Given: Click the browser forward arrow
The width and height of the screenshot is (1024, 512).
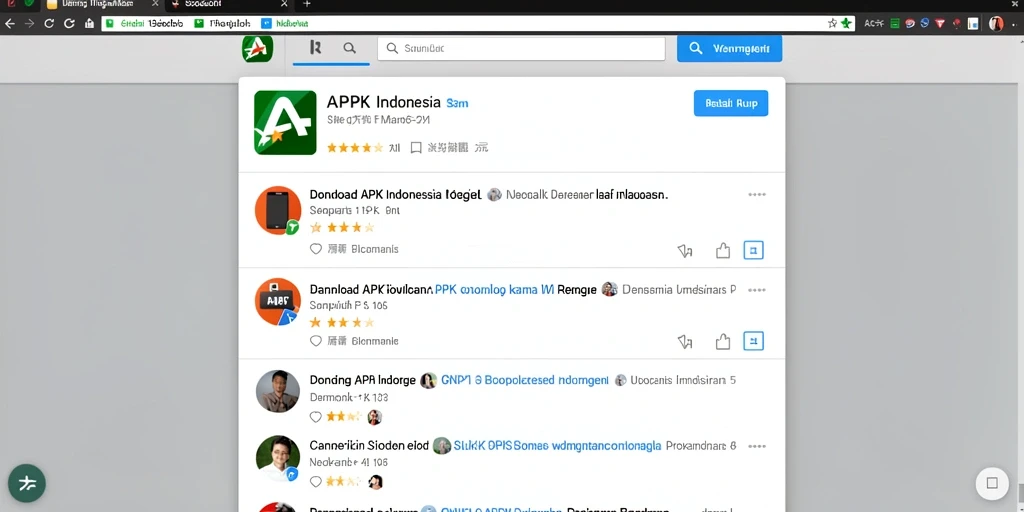Looking at the screenshot, I should [x=29, y=24].
